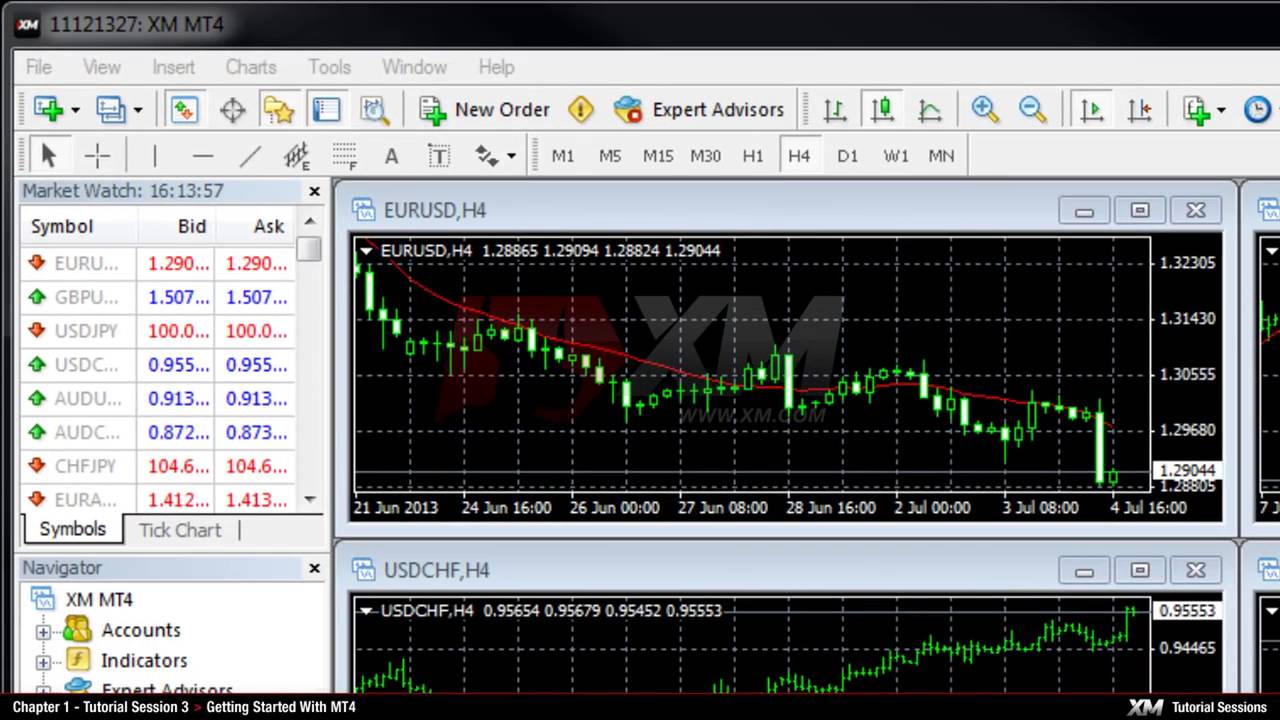Select the text tool A

tap(391, 156)
